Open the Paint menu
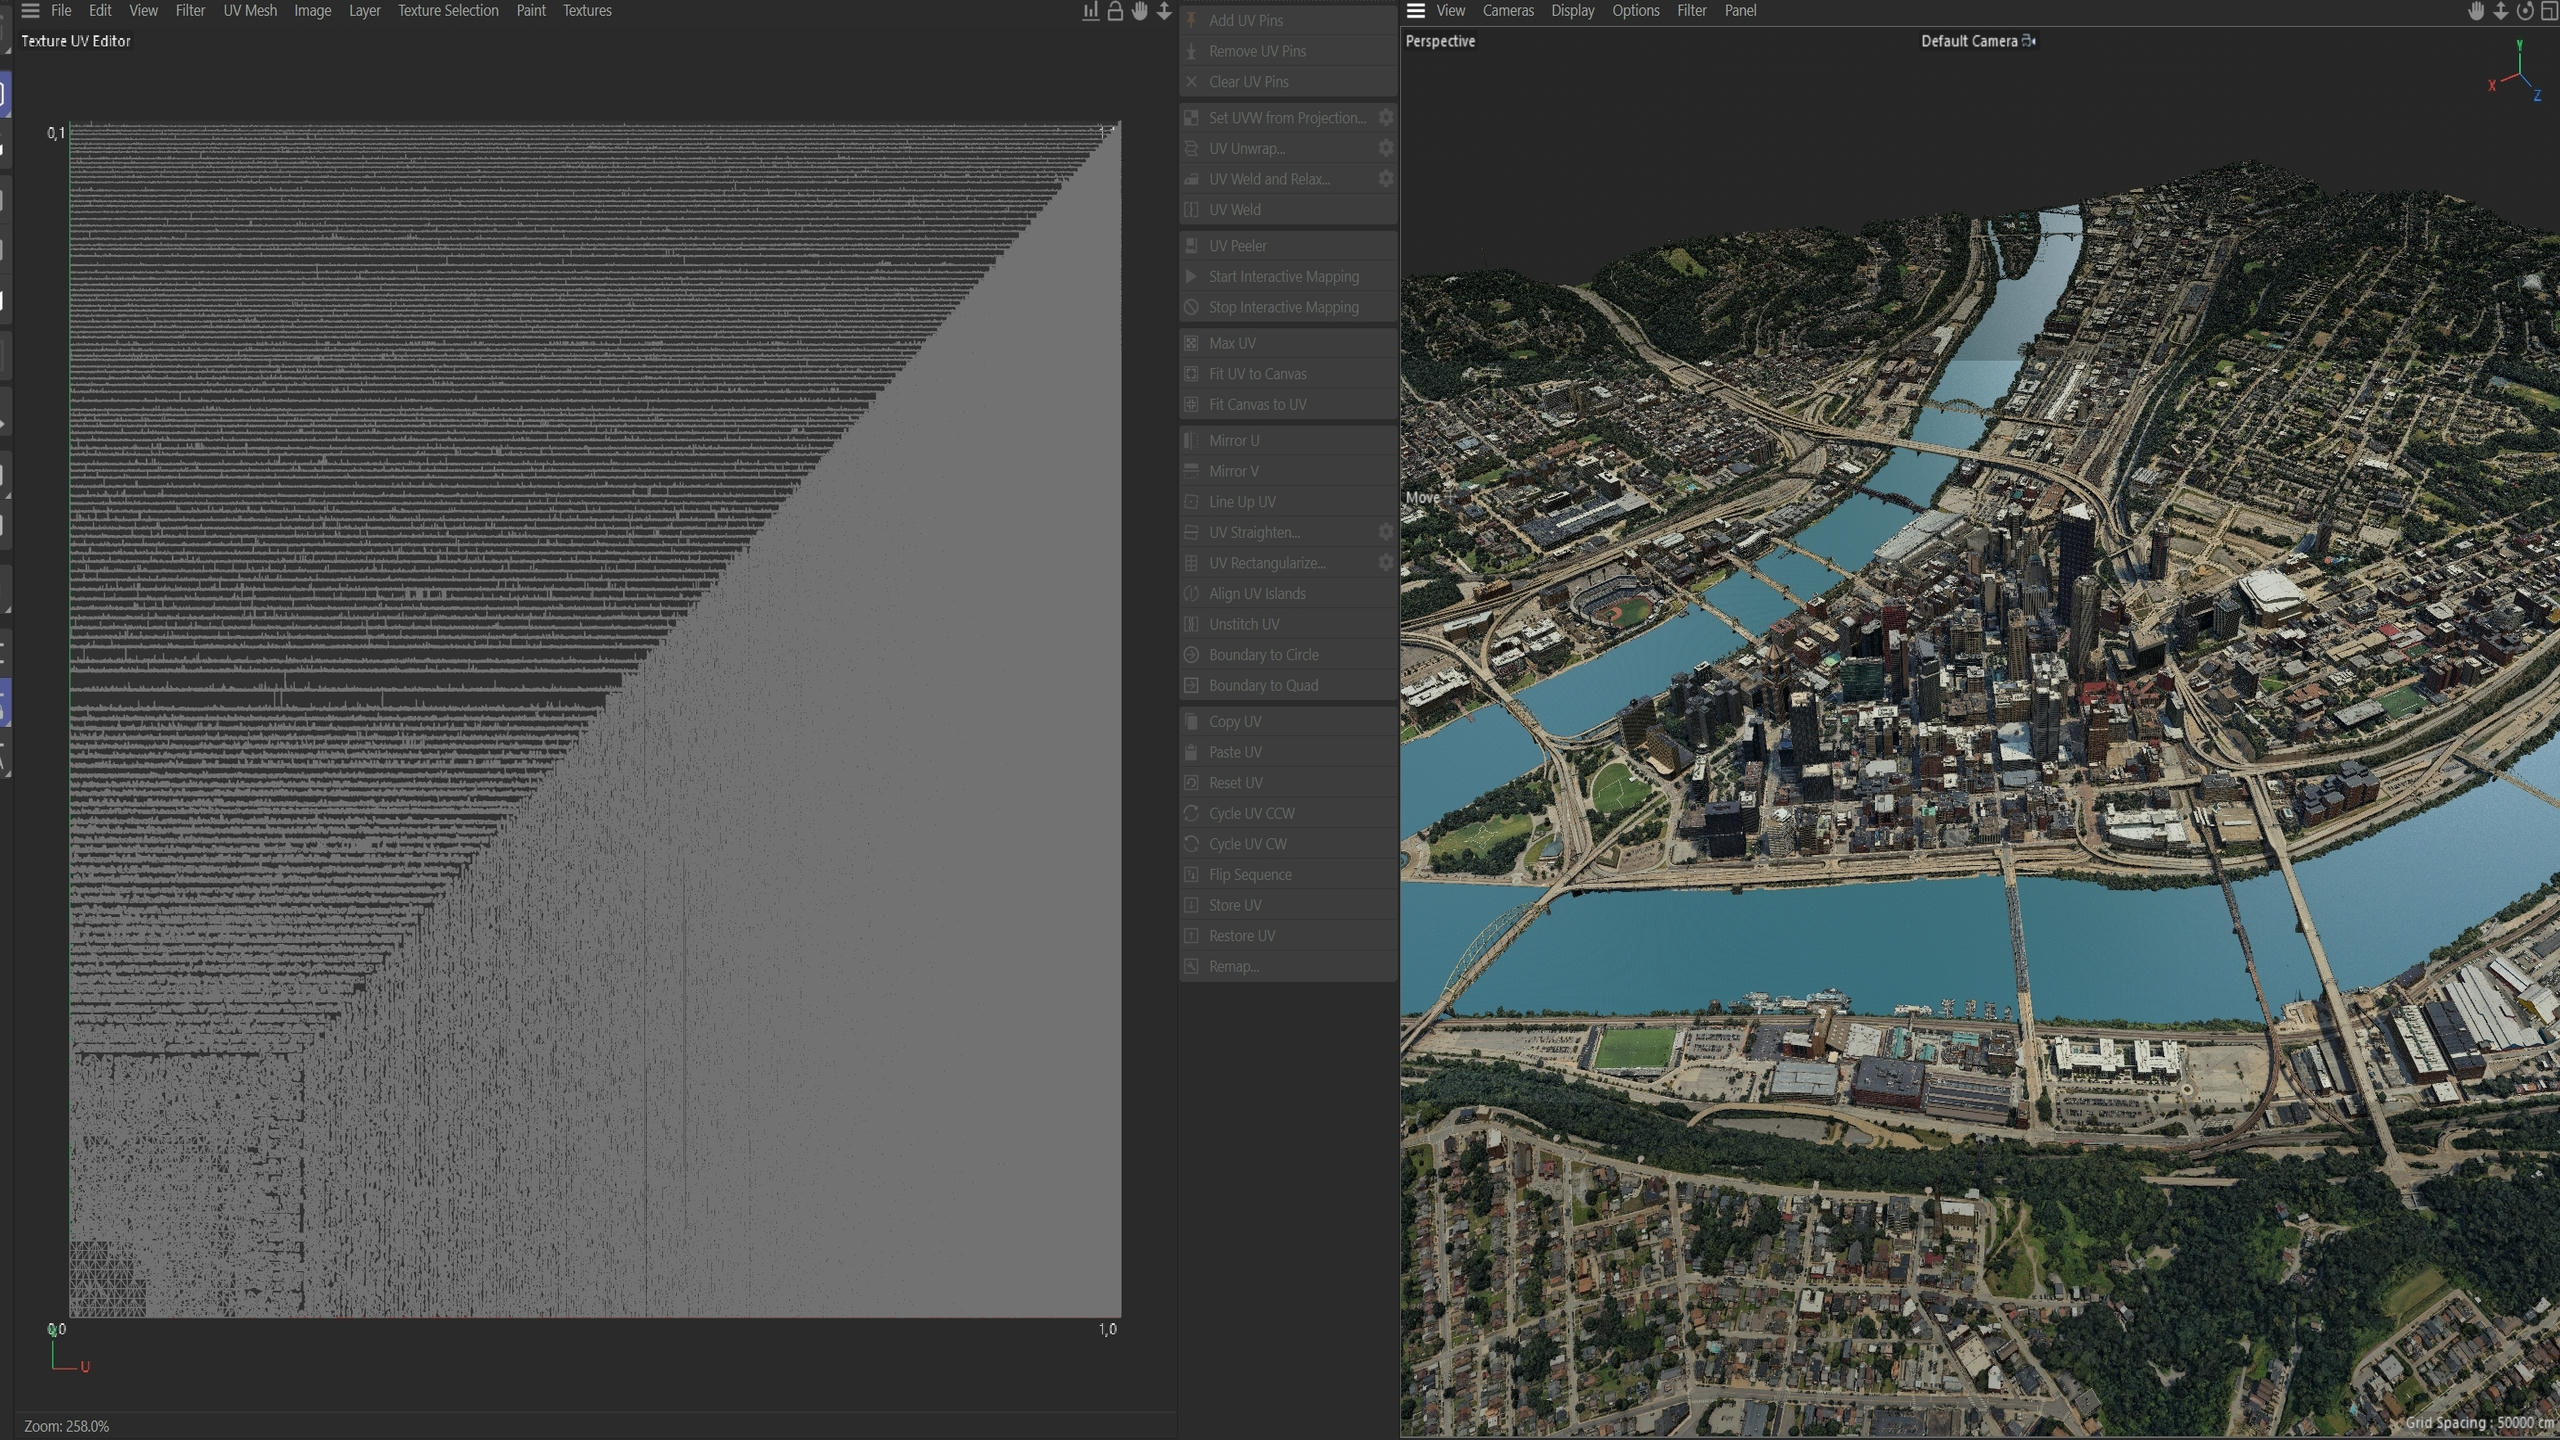Image resolution: width=2560 pixels, height=1440 pixels. pyautogui.click(x=531, y=11)
